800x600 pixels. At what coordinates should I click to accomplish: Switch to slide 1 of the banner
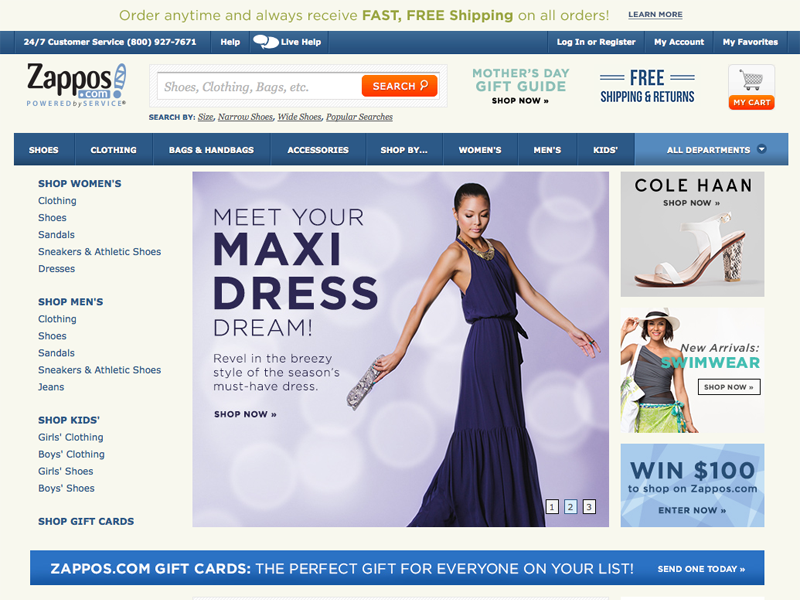(x=552, y=507)
